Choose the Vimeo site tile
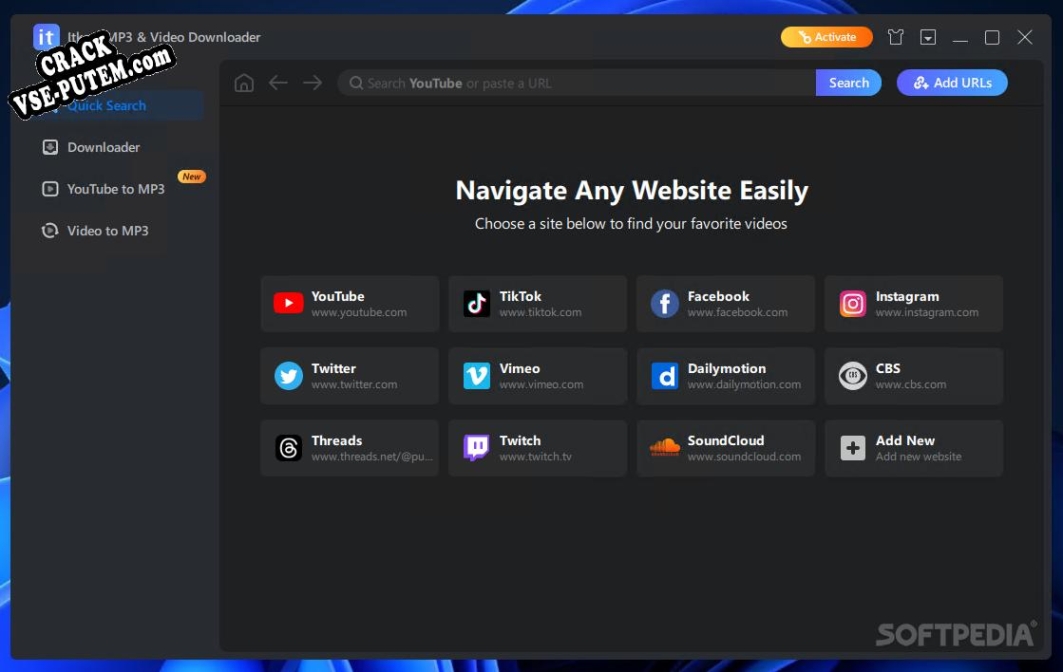 tap(538, 376)
